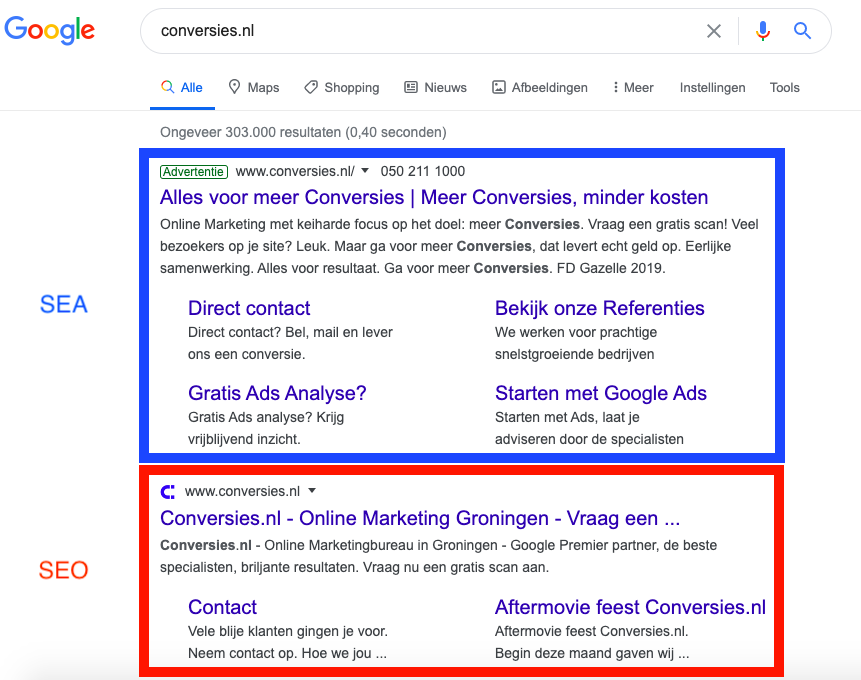
Task: Open Conversies.nl - Online Marketing Groningen result
Action: (x=420, y=518)
